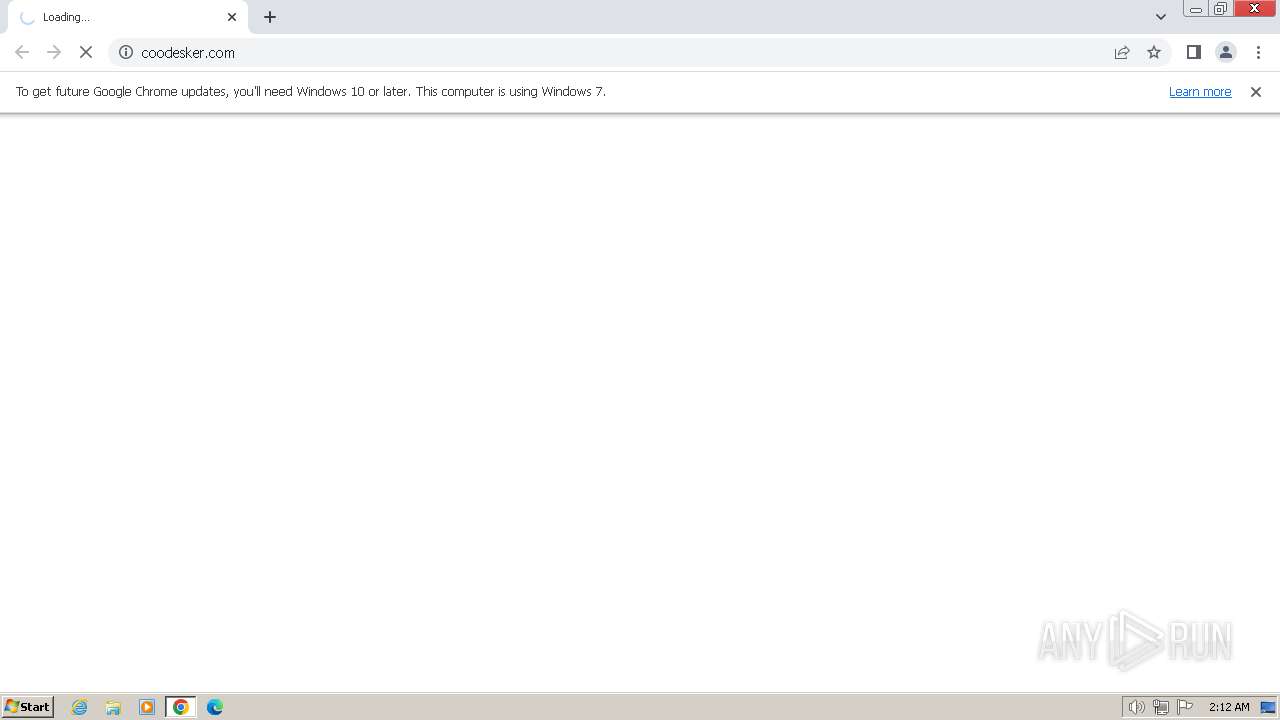Show the clock at 2:12 AM
This screenshot has width=1280, height=720.
point(1229,707)
